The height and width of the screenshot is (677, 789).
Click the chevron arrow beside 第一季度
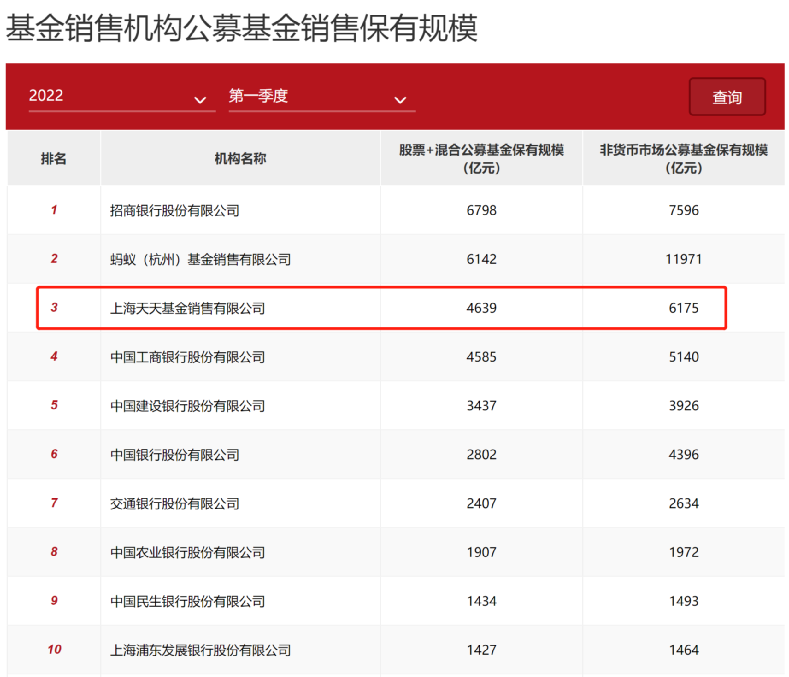(400, 99)
